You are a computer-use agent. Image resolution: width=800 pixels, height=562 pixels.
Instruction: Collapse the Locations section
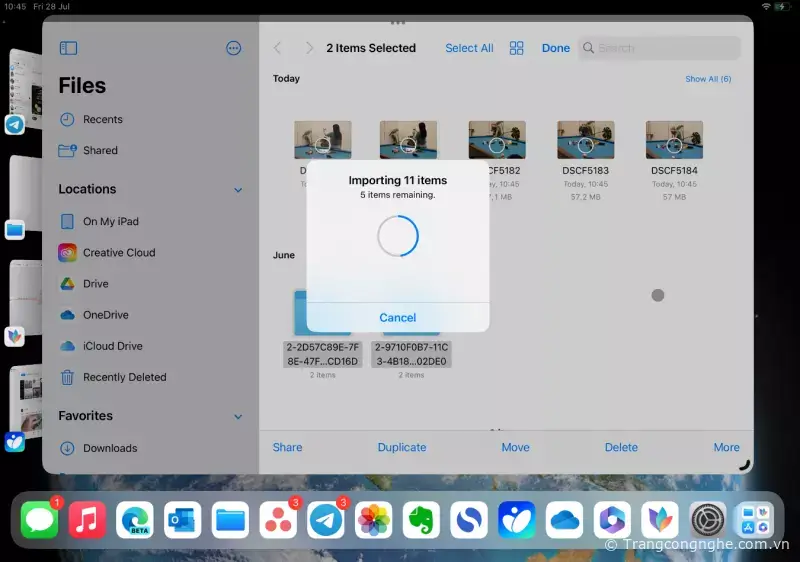[238, 190]
